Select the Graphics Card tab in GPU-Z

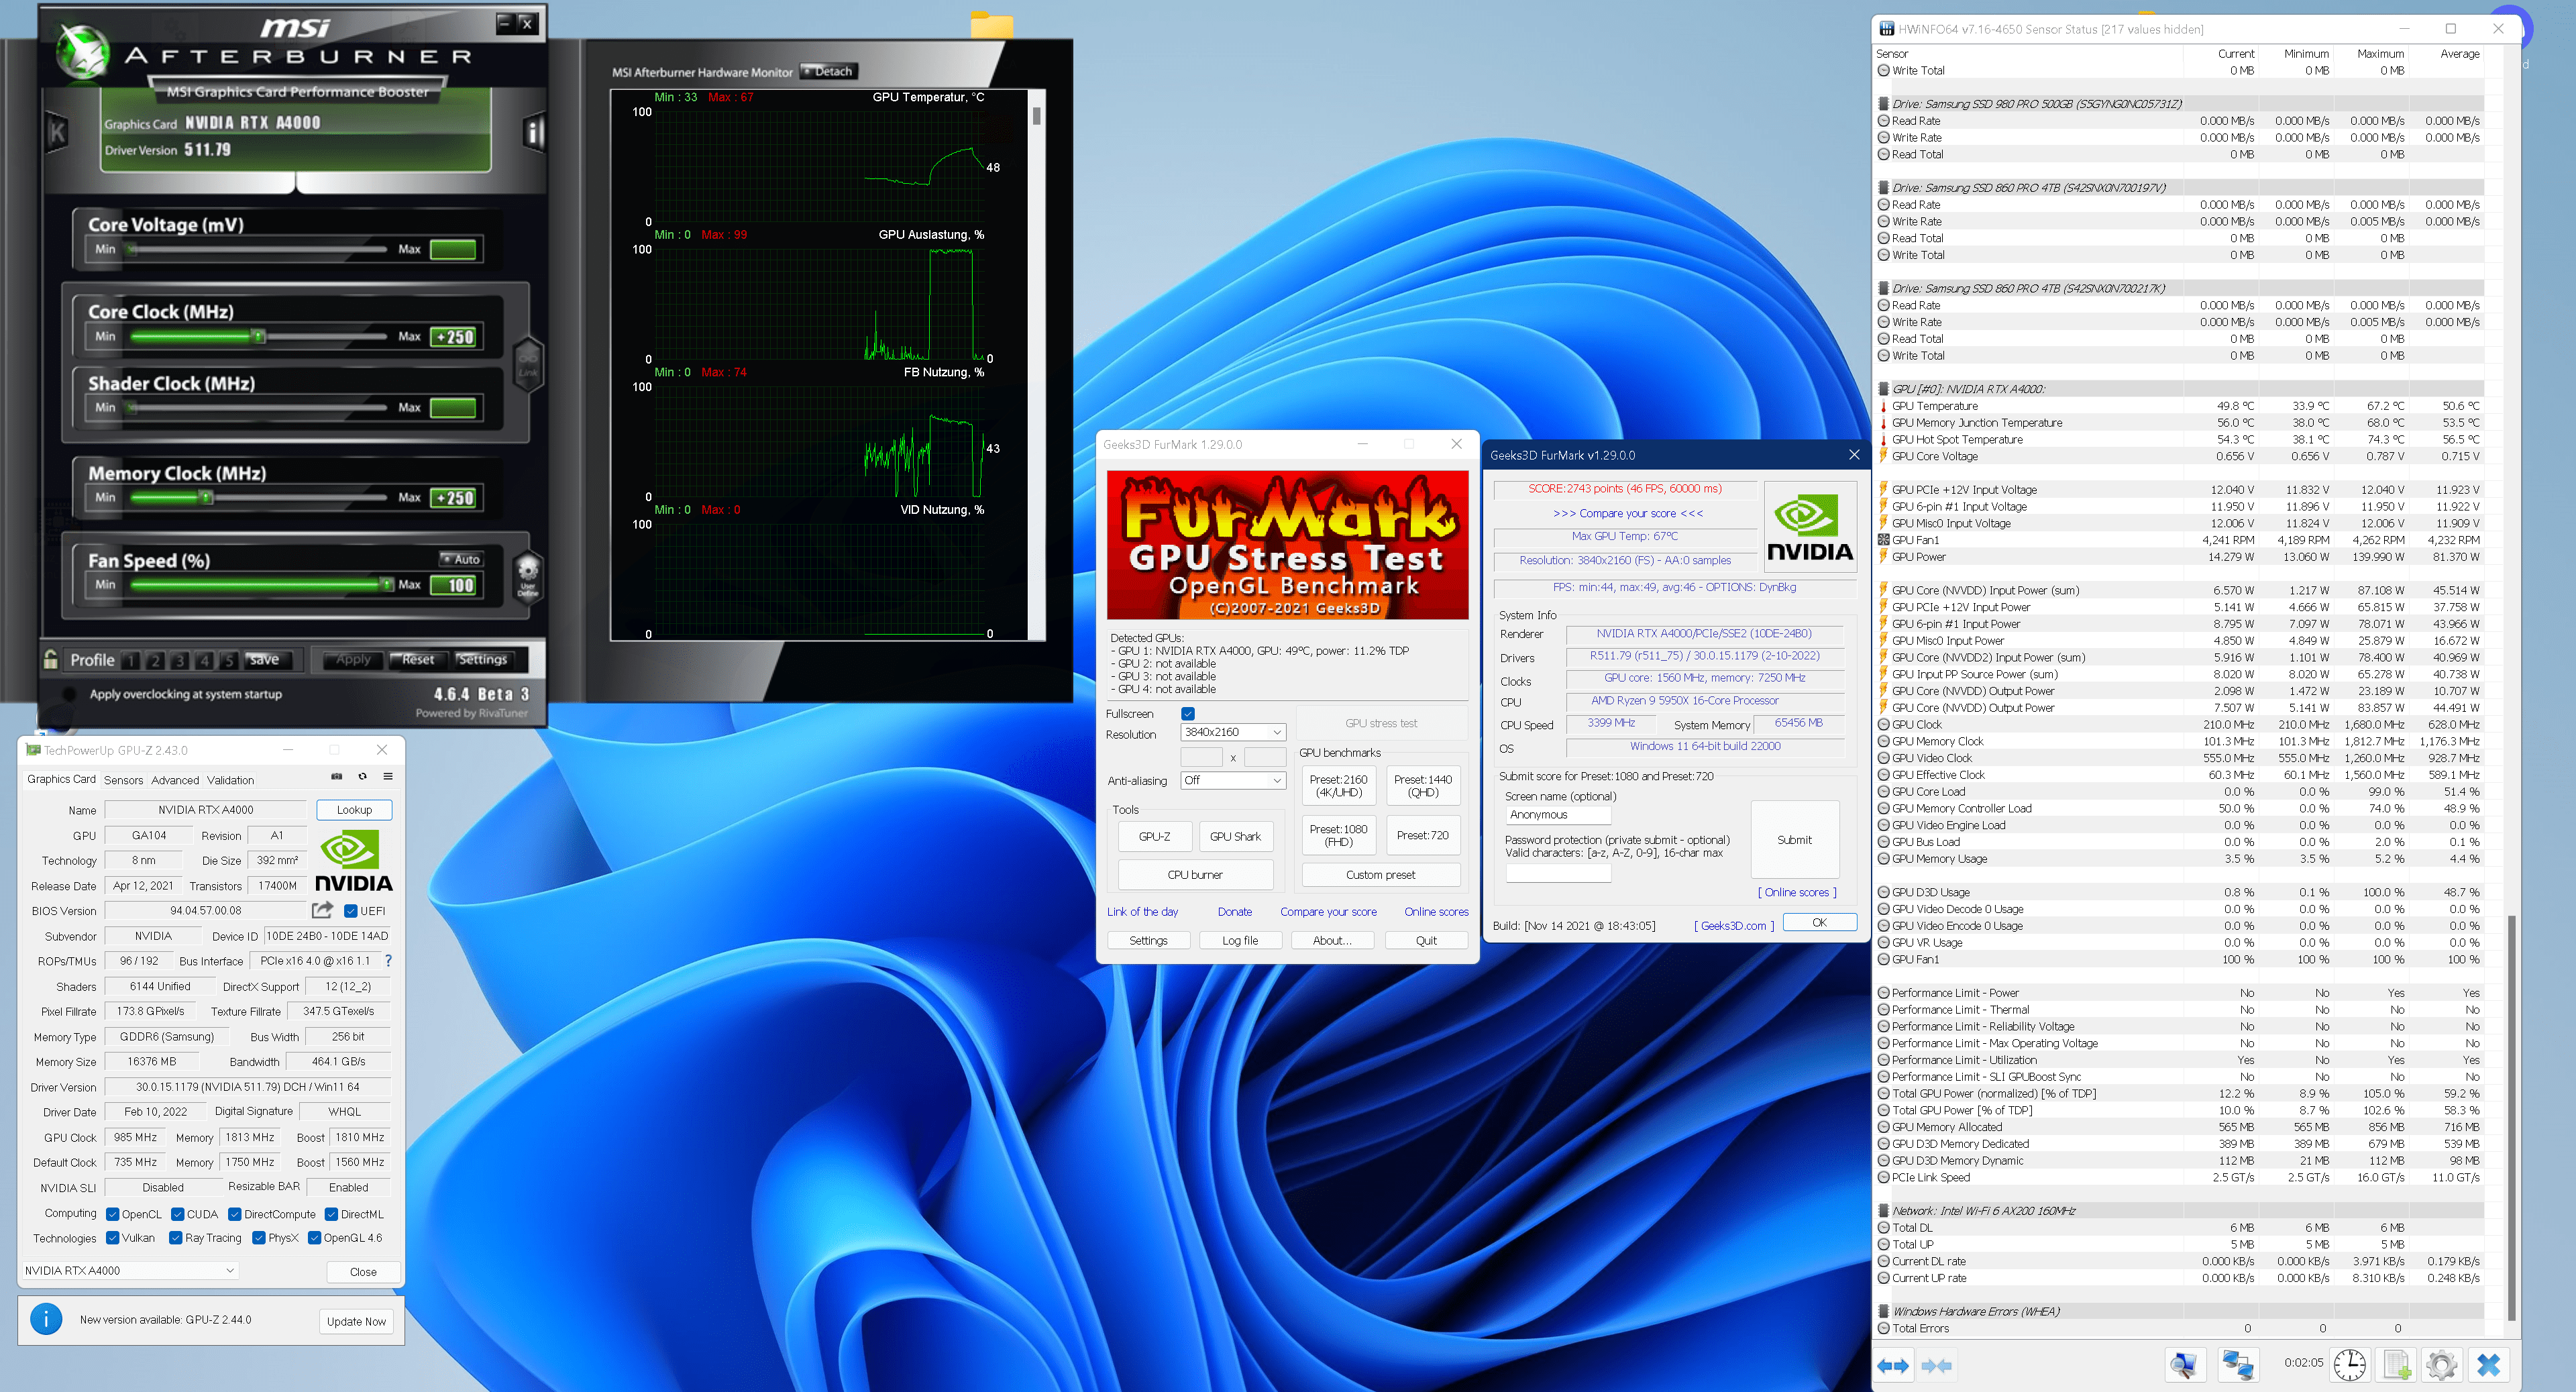pos(61,779)
